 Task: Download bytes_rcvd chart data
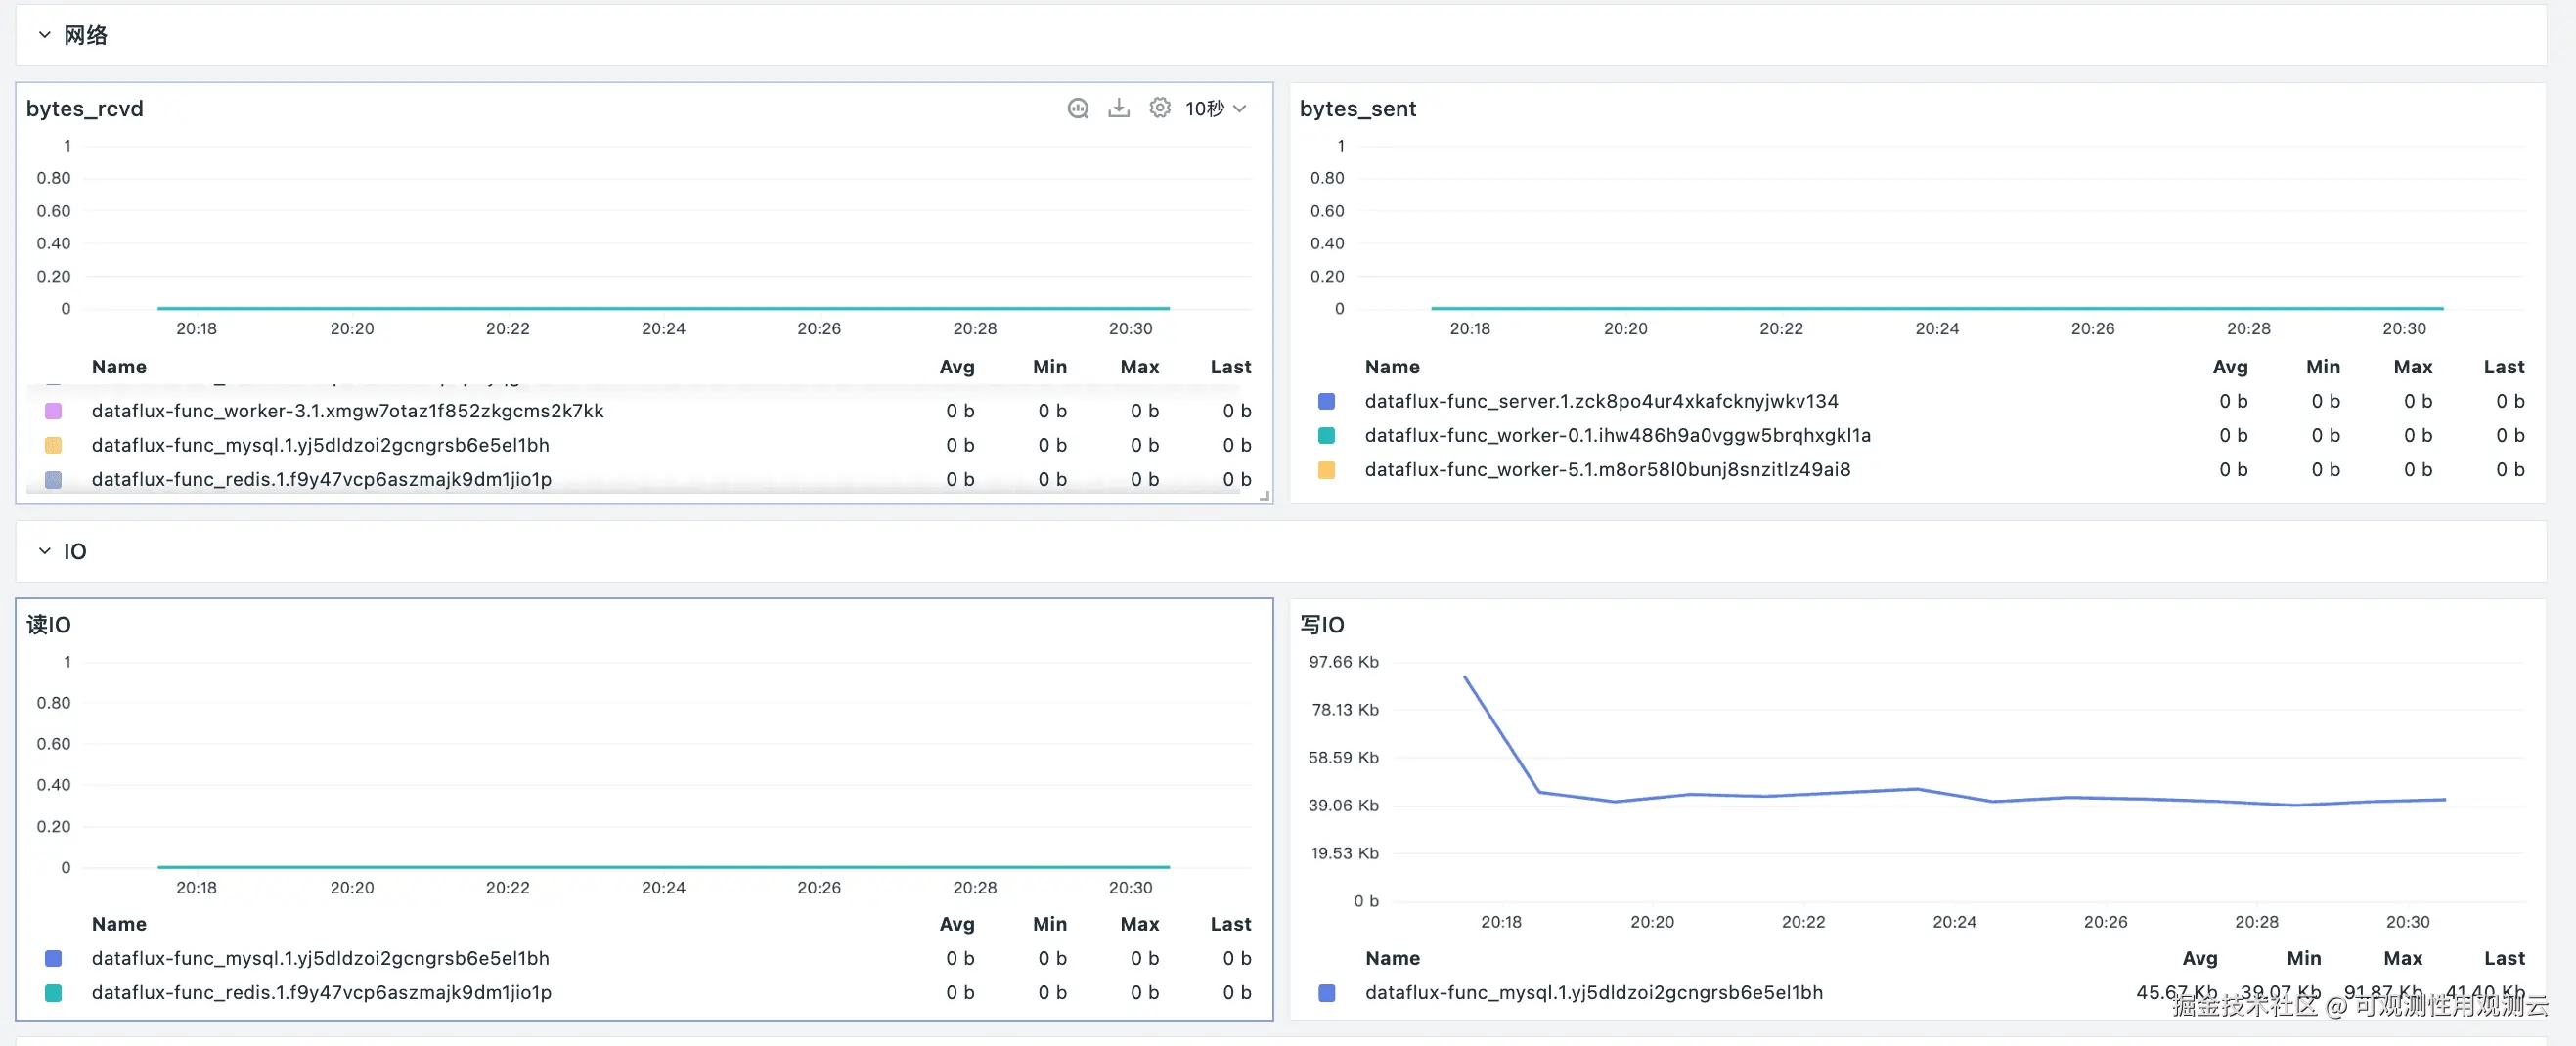(1118, 108)
